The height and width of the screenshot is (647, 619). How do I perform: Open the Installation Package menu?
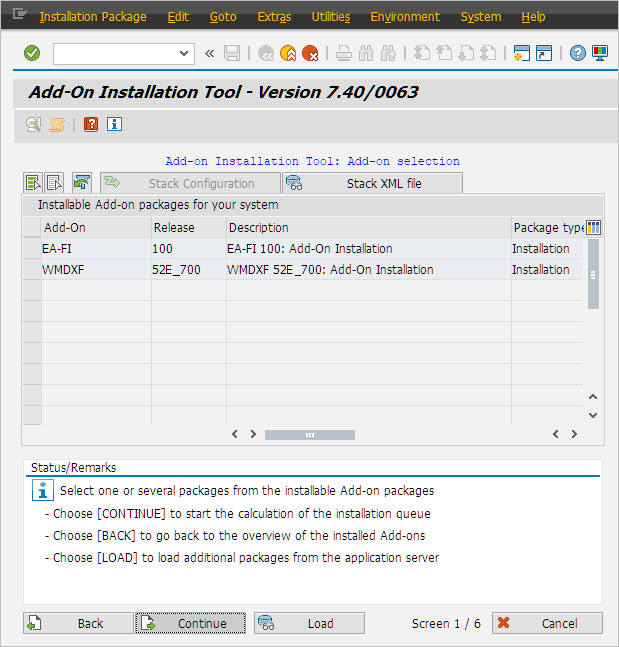(93, 17)
